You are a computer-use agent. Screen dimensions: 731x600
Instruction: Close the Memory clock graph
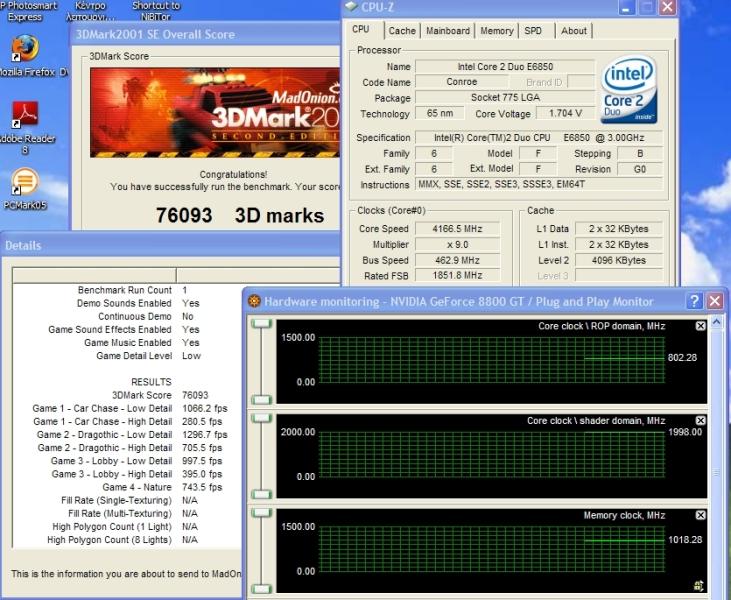(700, 515)
